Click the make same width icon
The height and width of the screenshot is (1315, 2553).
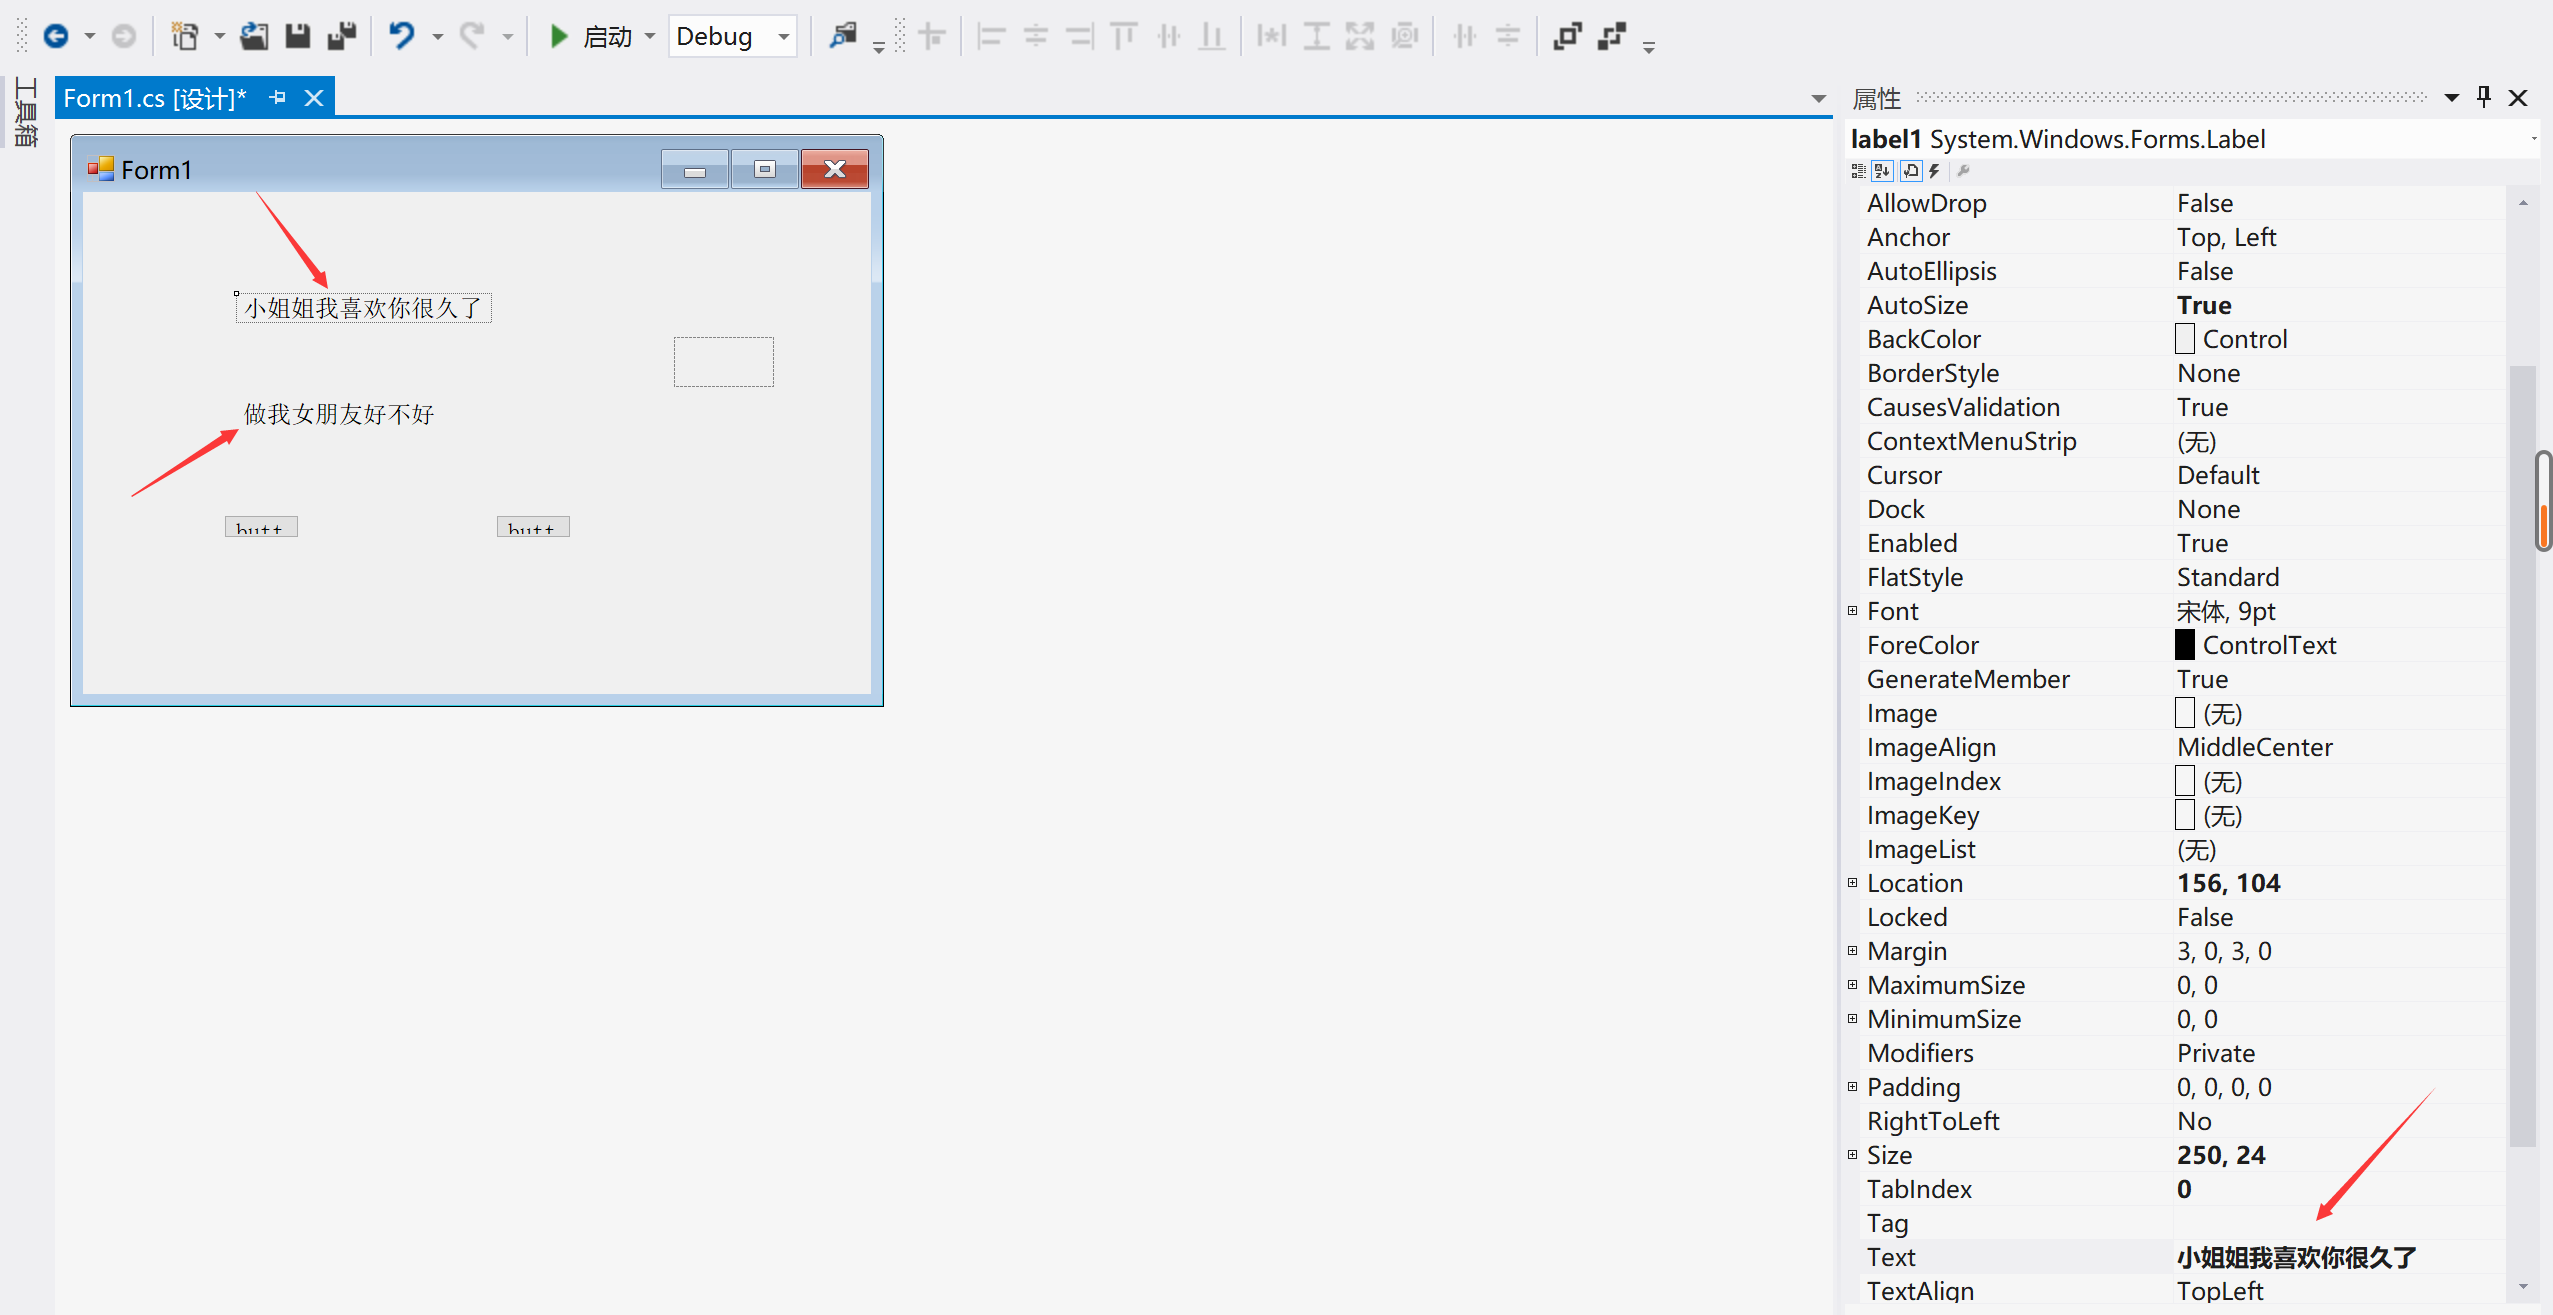pos(1272,37)
